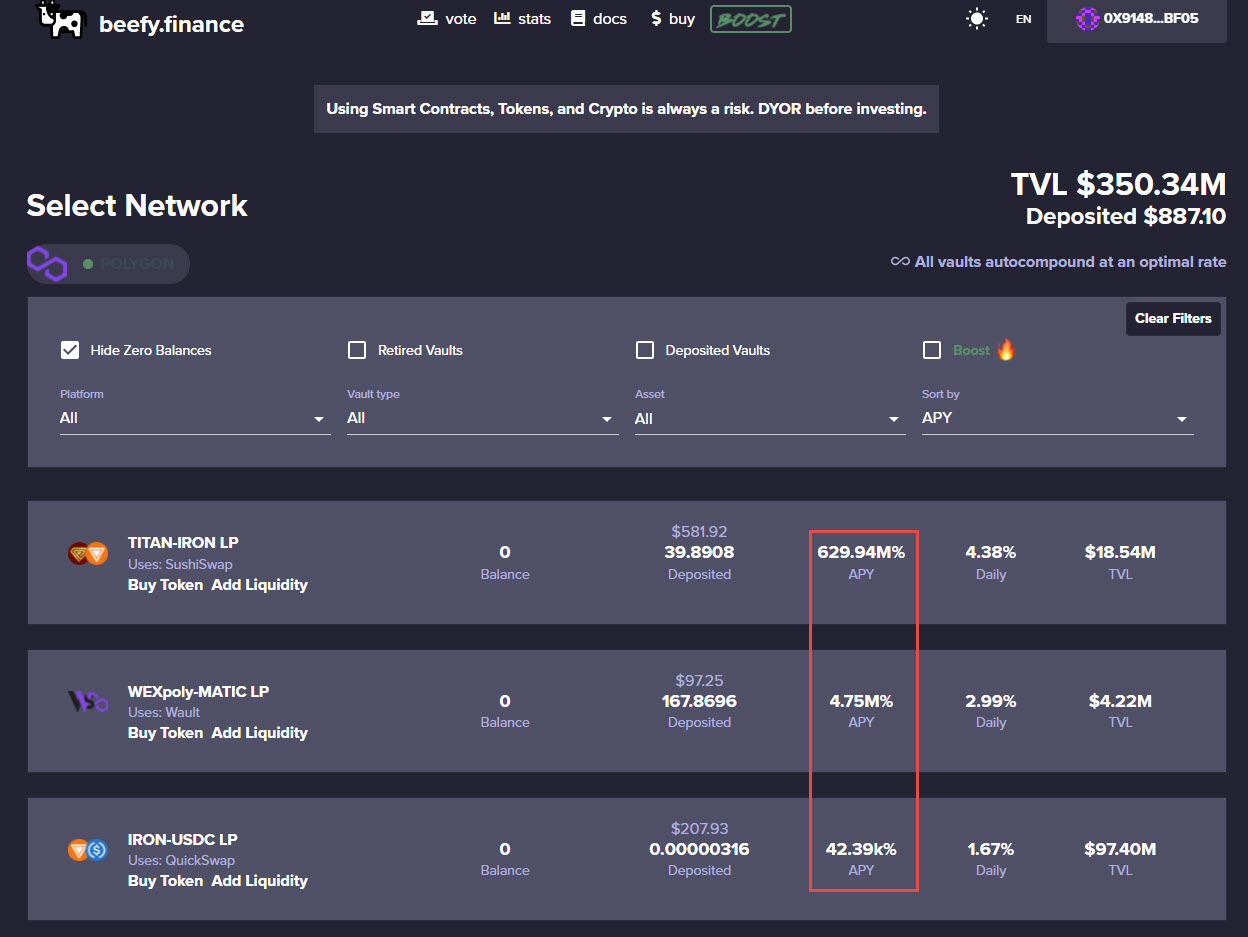Open the Sort by APY dropdown
The width and height of the screenshot is (1248, 937).
coord(1058,418)
